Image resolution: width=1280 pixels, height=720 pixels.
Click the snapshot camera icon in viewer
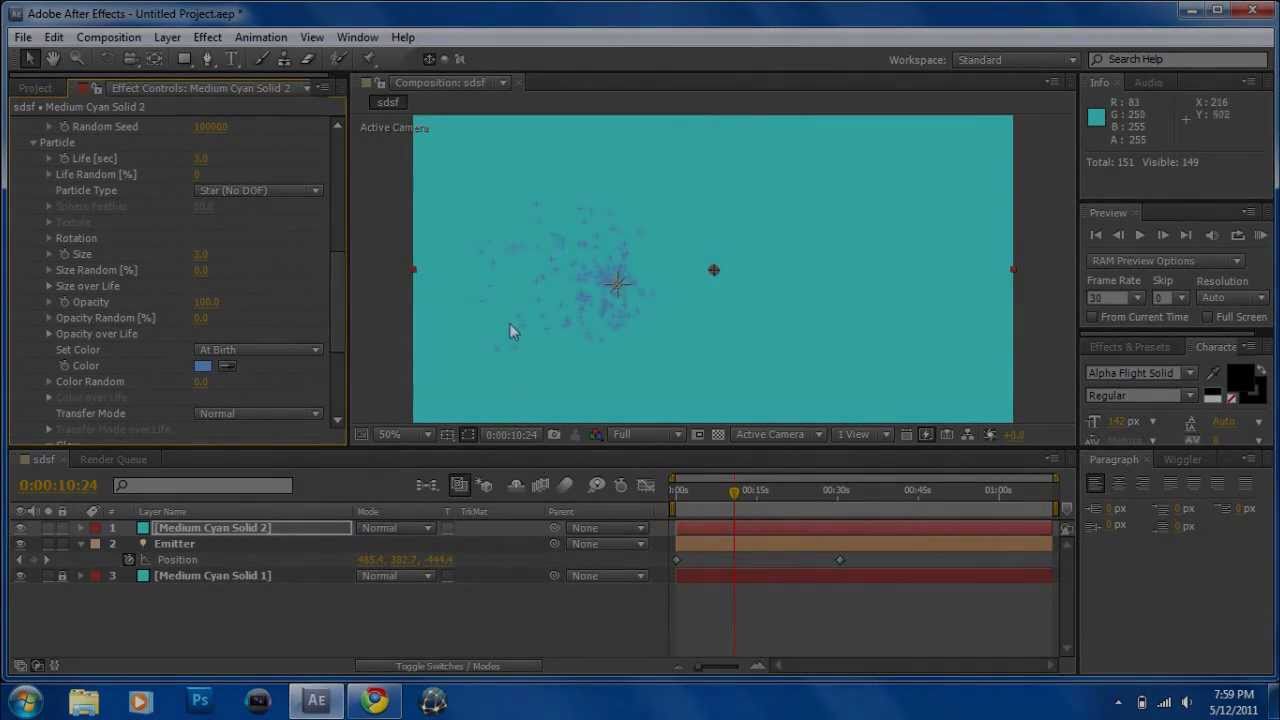click(554, 435)
